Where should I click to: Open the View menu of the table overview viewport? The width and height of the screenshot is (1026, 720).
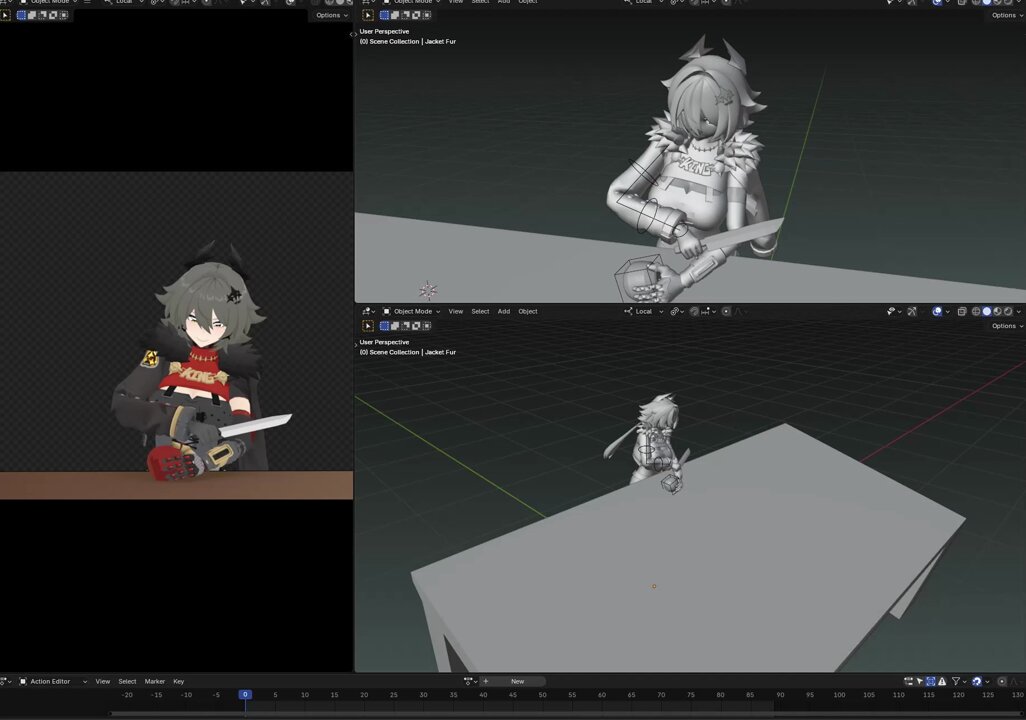click(x=455, y=312)
